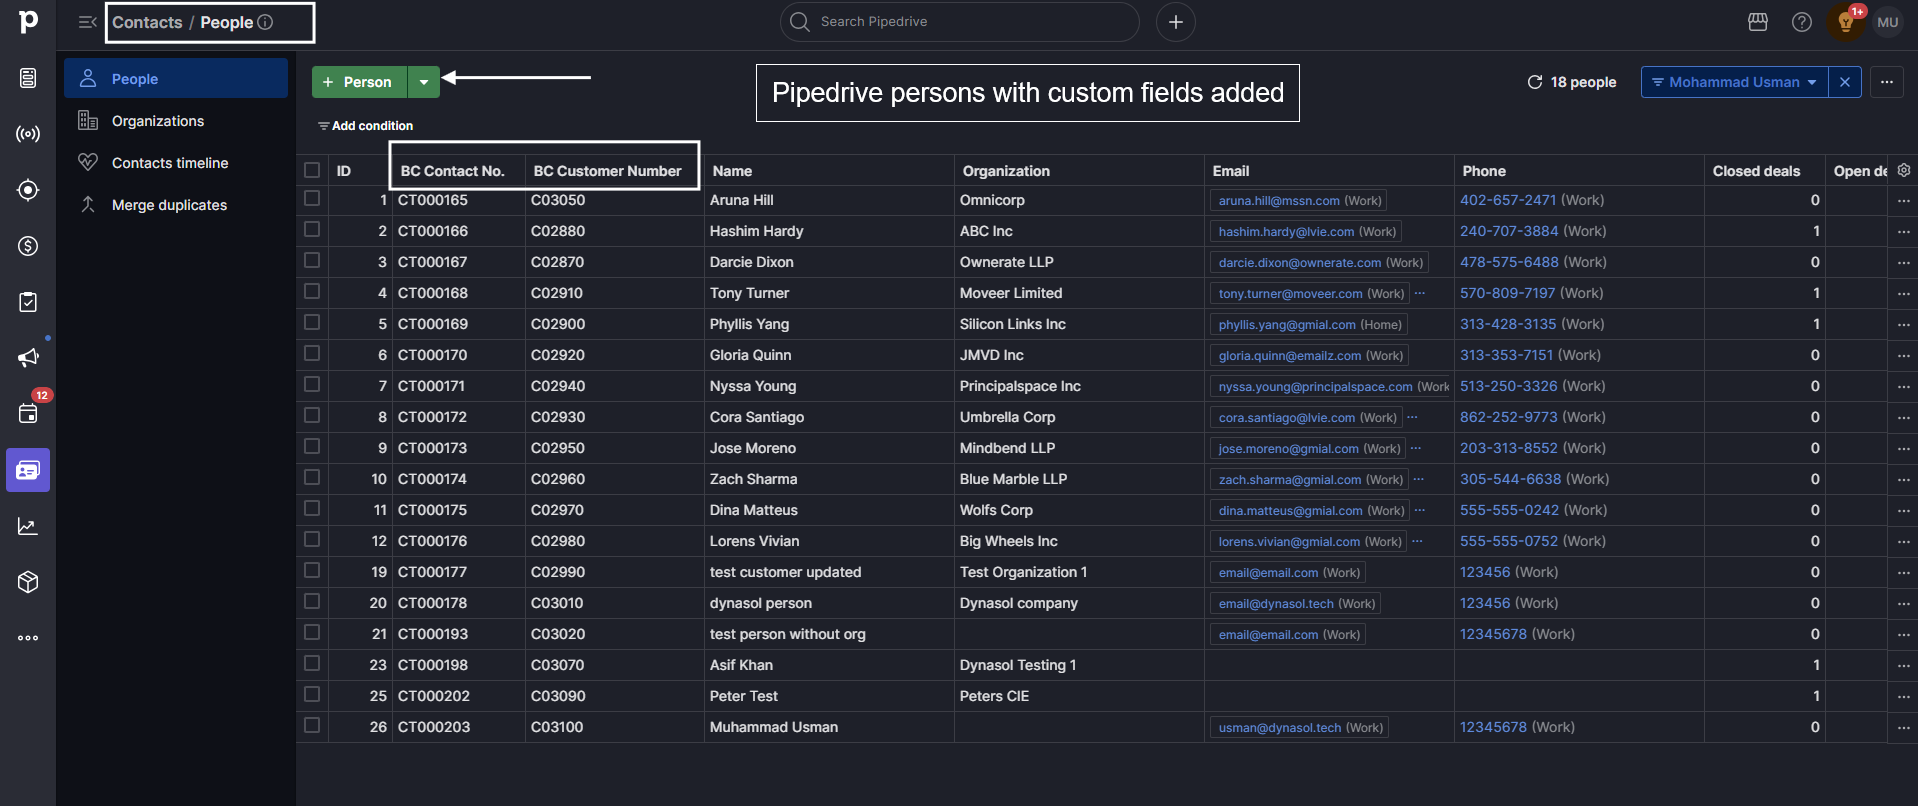This screenshot has height=806, width=1918.
Task: Open Insights chart sidebar icon
Action: click(28, 526)
